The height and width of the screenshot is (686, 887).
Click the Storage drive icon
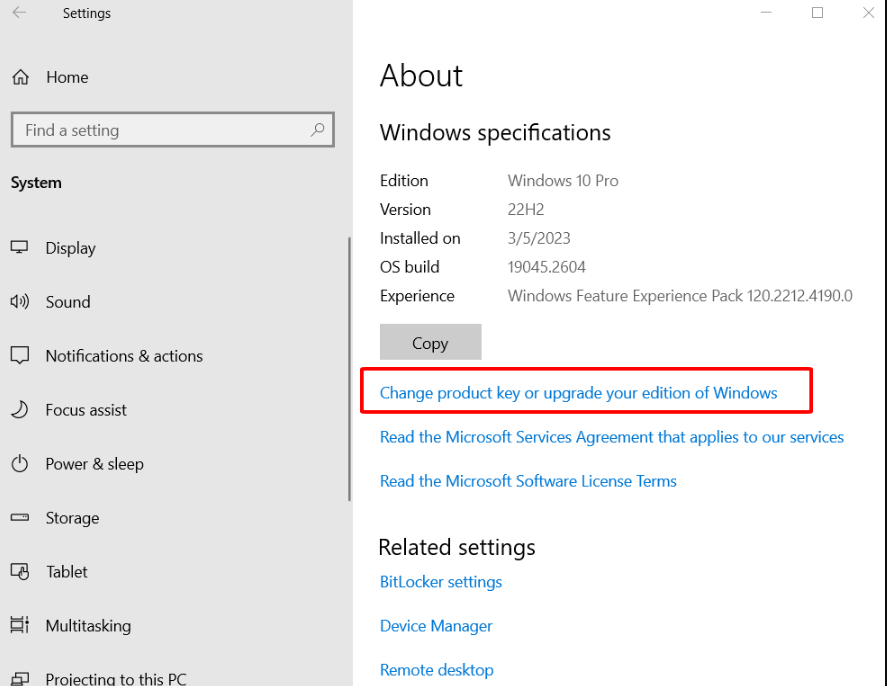20,518
